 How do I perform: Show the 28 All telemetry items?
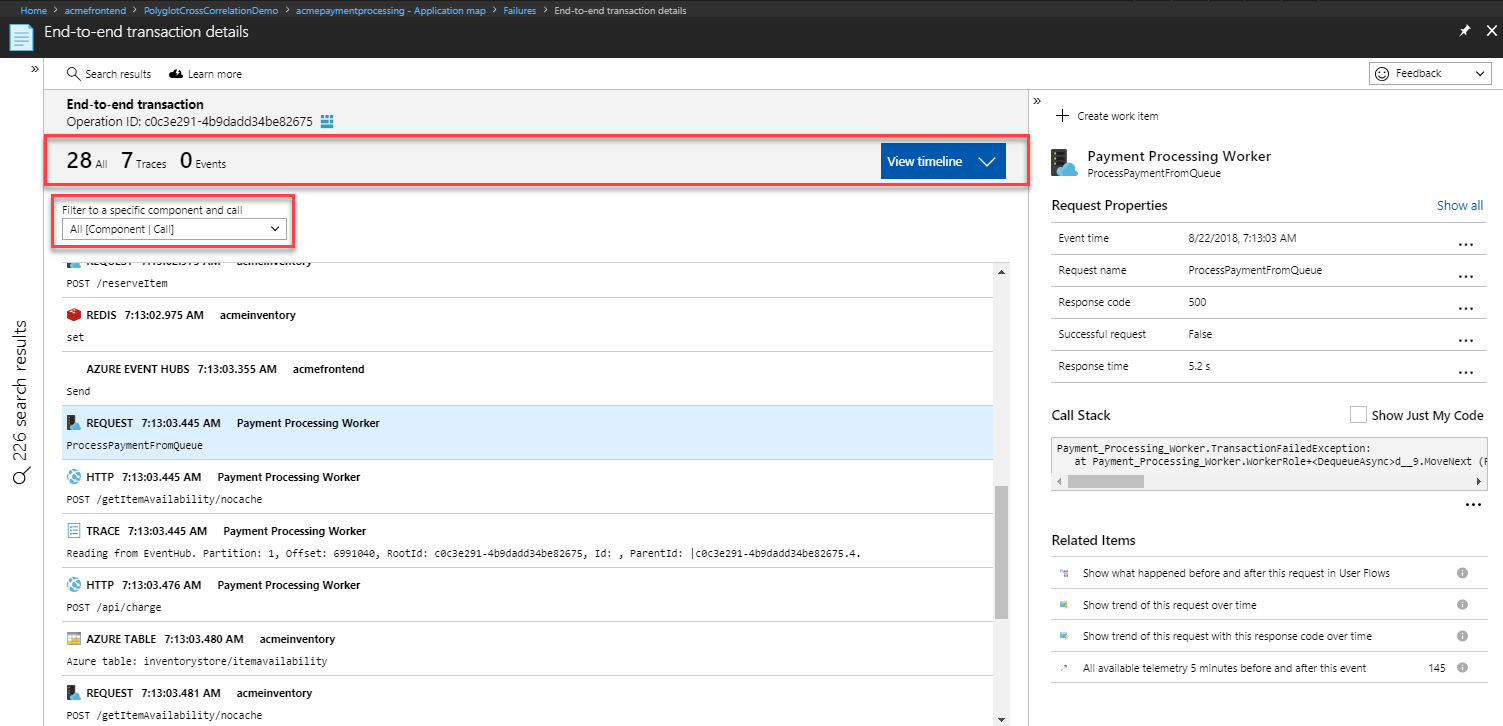87,161
